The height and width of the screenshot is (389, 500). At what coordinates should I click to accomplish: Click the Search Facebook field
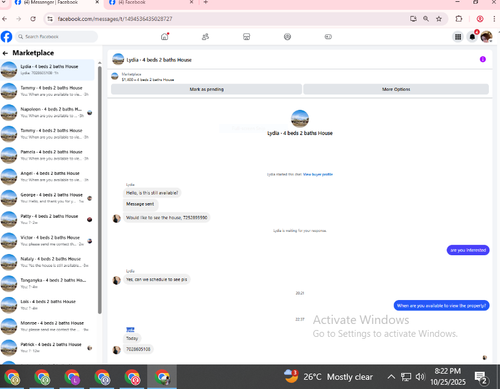coord(56,37)
